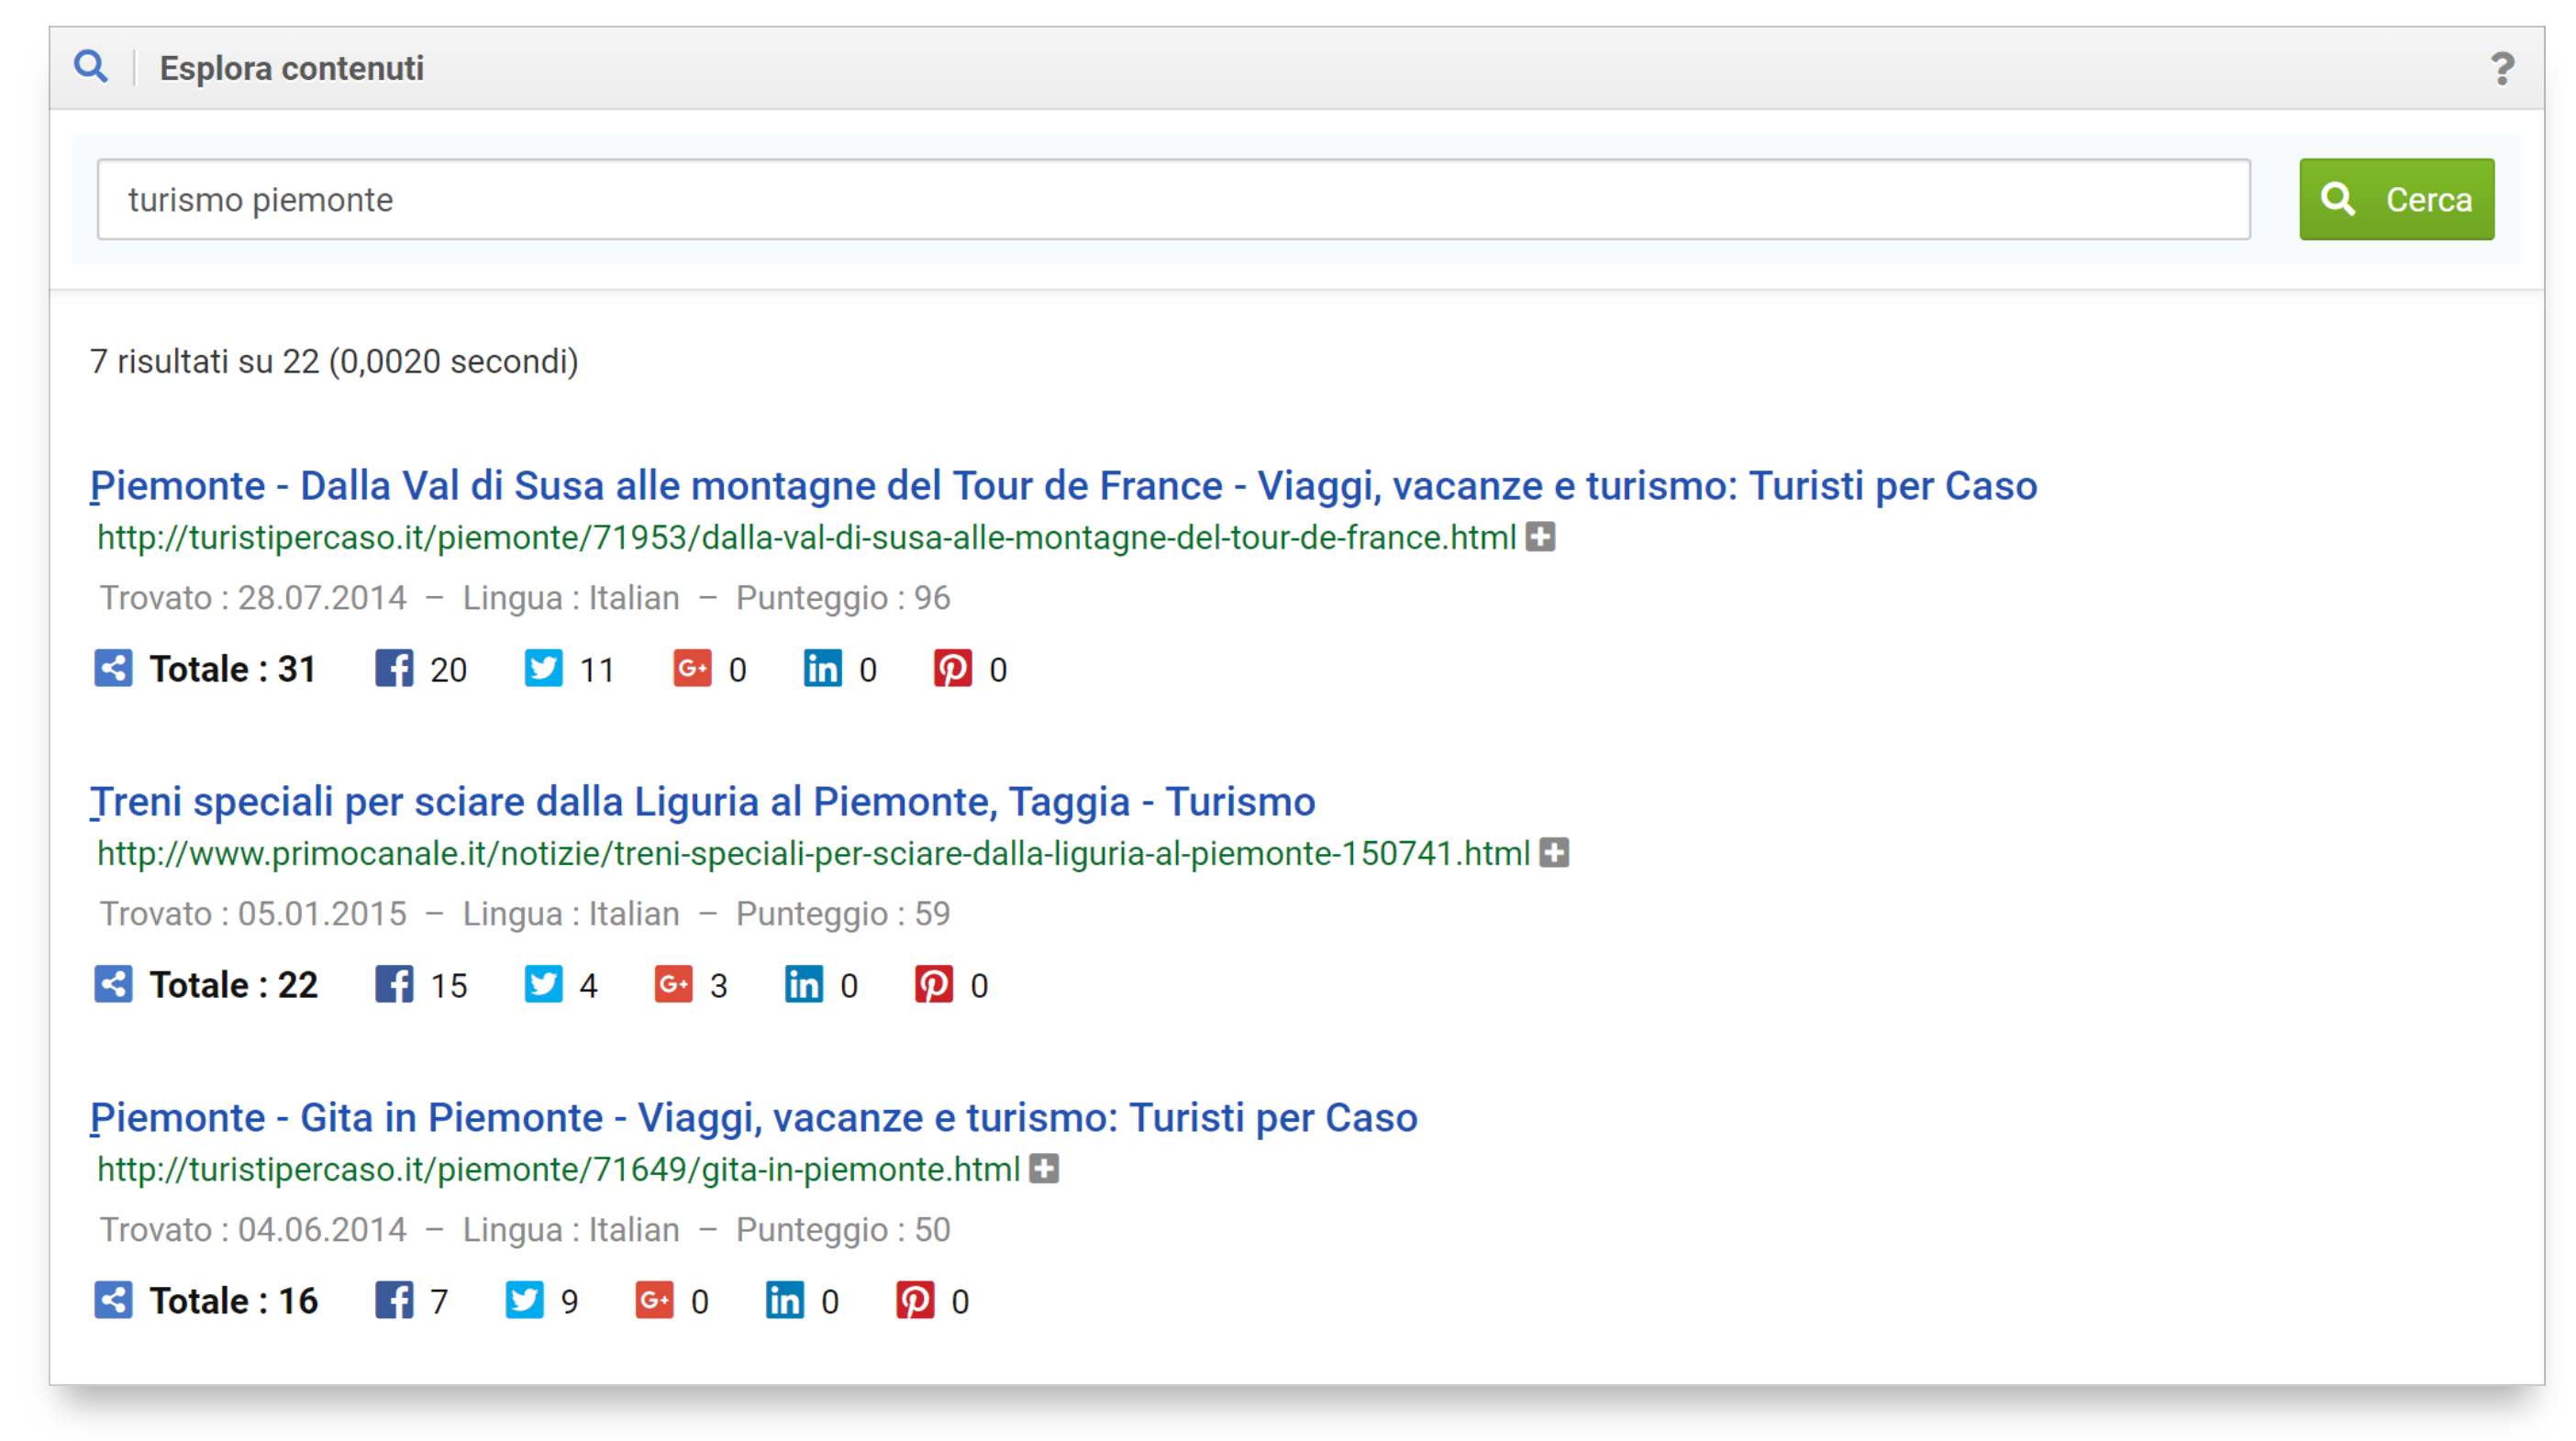Screen dimensions: 2576x1441
Task: Click Google+ icon showing 3 shares
Action: click(x=673, y=984)
